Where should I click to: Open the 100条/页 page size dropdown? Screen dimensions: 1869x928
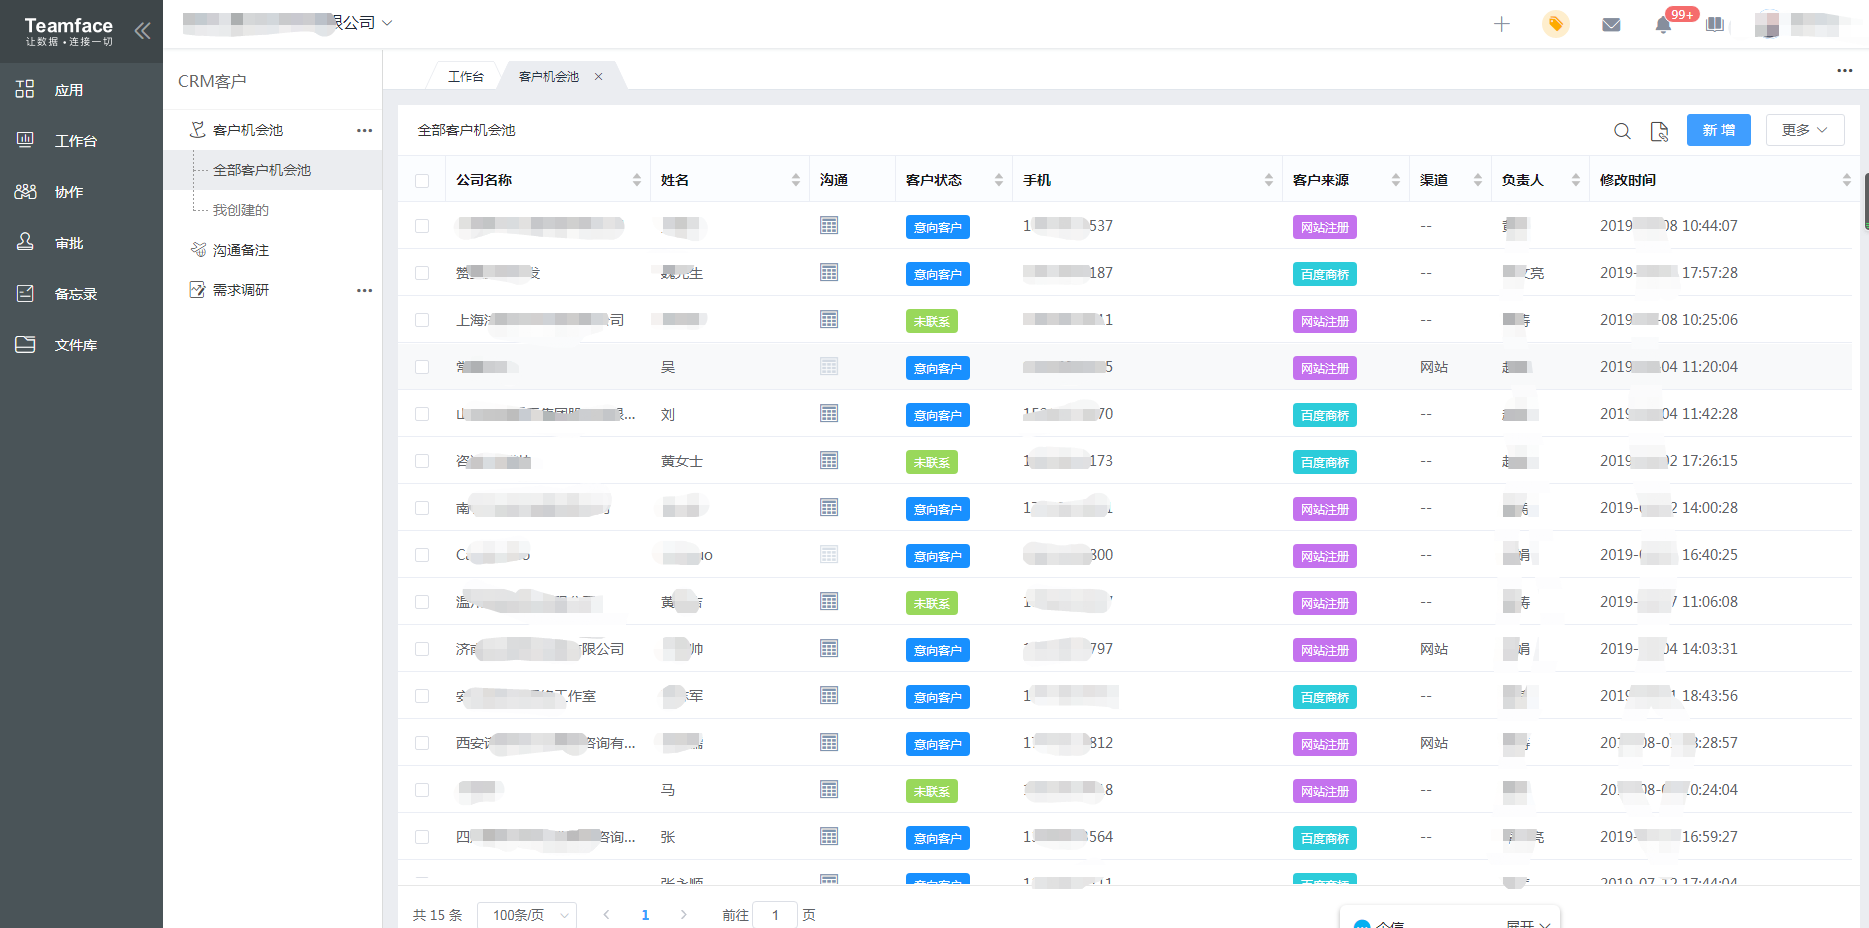[x=527, y=915]
